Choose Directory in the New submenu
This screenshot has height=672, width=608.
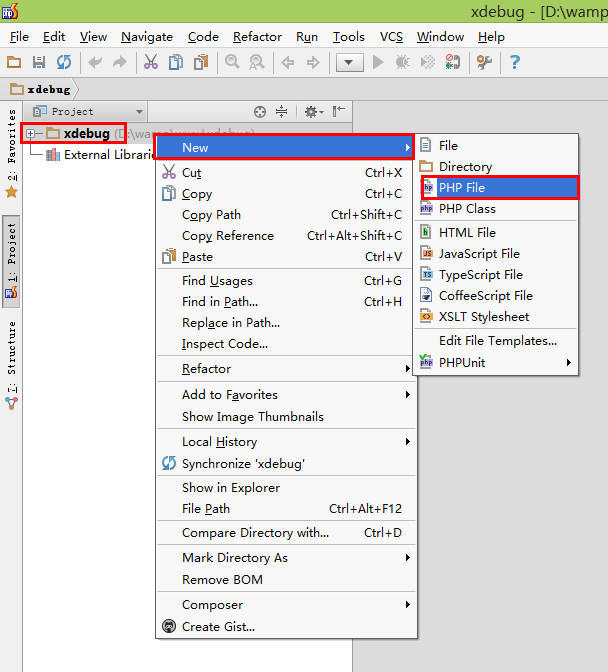click(496, 167)
